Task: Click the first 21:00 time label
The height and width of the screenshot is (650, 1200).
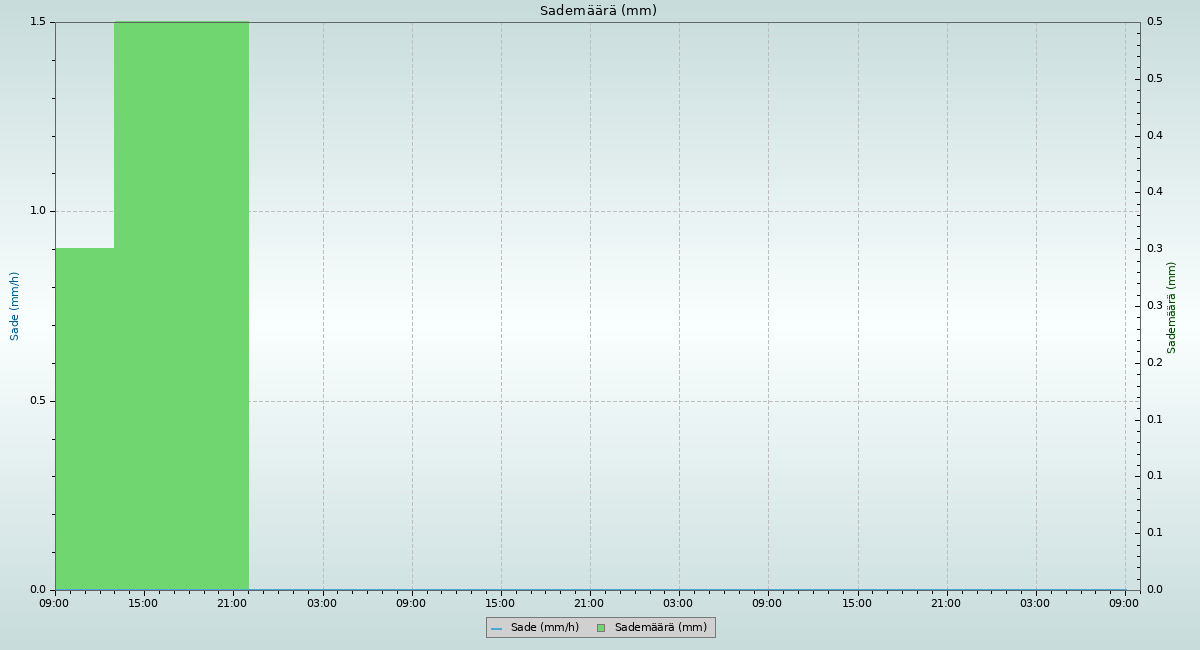Action: [232, 603]
